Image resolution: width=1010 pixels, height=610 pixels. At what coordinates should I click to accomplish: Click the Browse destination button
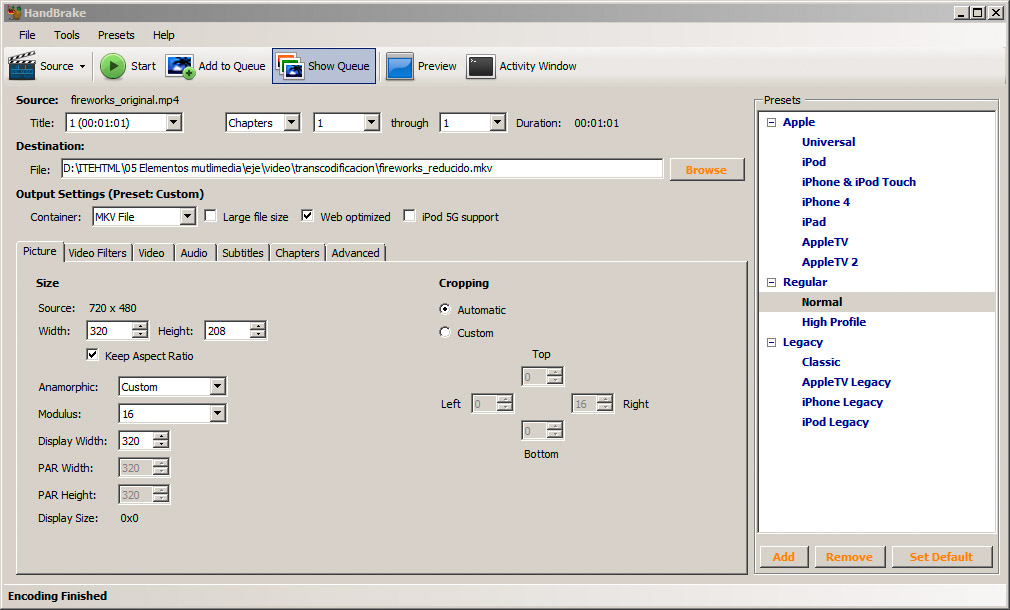707,169
